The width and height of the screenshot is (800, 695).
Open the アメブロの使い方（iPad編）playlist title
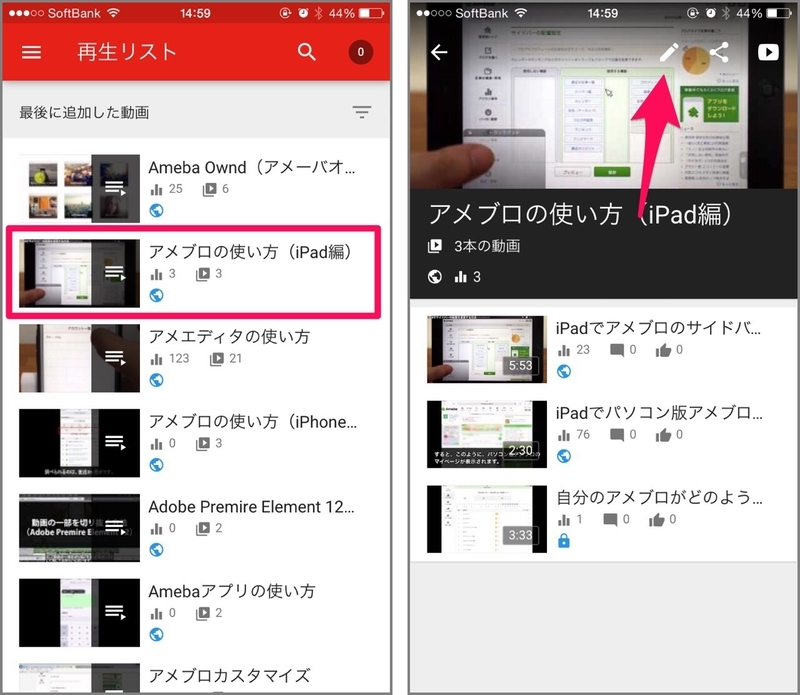tap(251, 252)
